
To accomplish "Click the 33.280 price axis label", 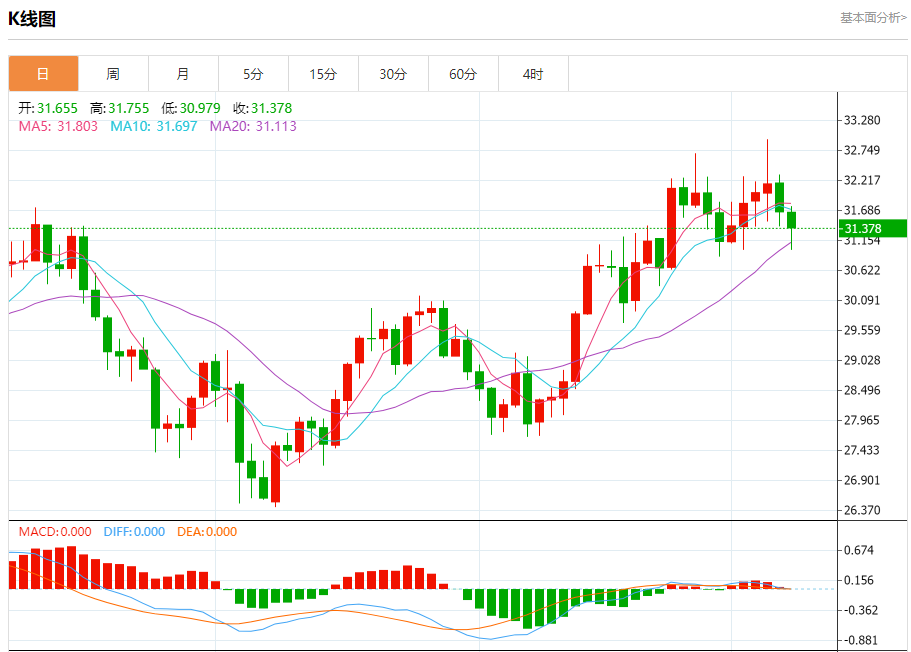I will click(862, 120).
